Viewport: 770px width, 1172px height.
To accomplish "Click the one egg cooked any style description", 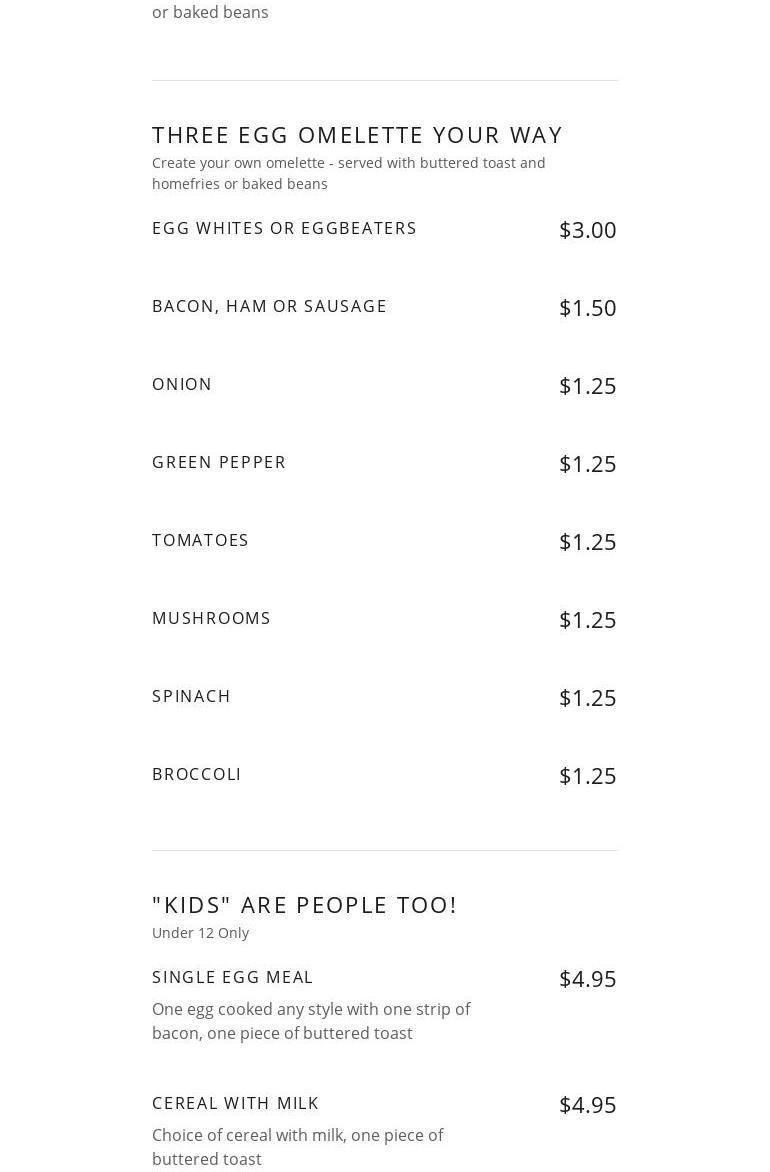I will tap(310, 1021).
